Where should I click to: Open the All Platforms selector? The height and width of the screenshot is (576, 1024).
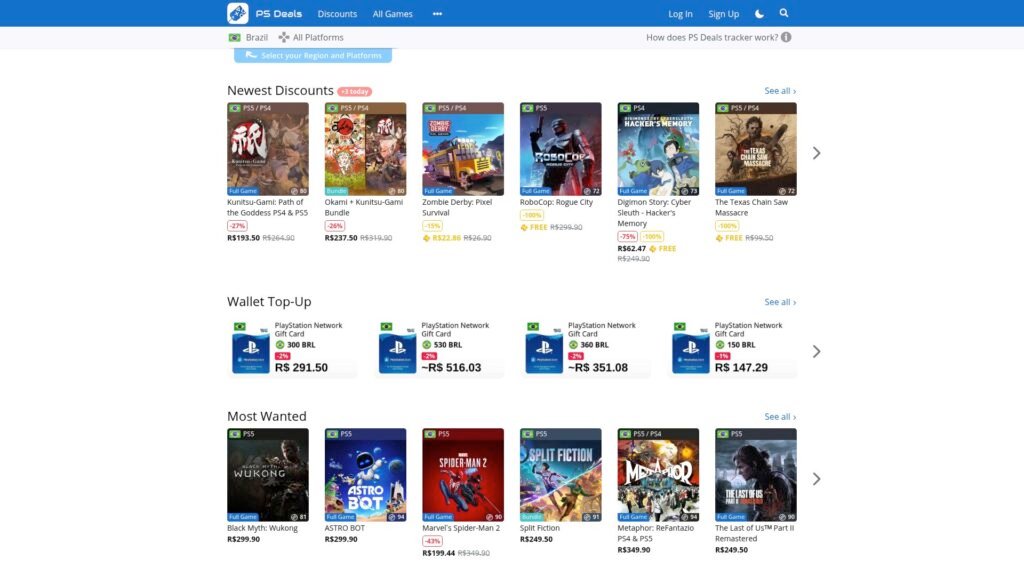coord(311,37)
